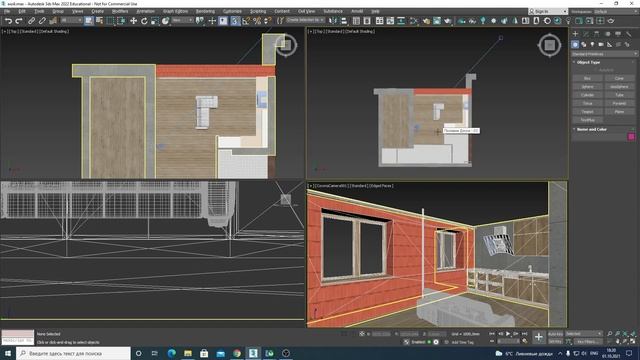Activate the Select Object tool
Image resolution: width=640 pixels, height=360 pixels.
click(x=89, y=21)
